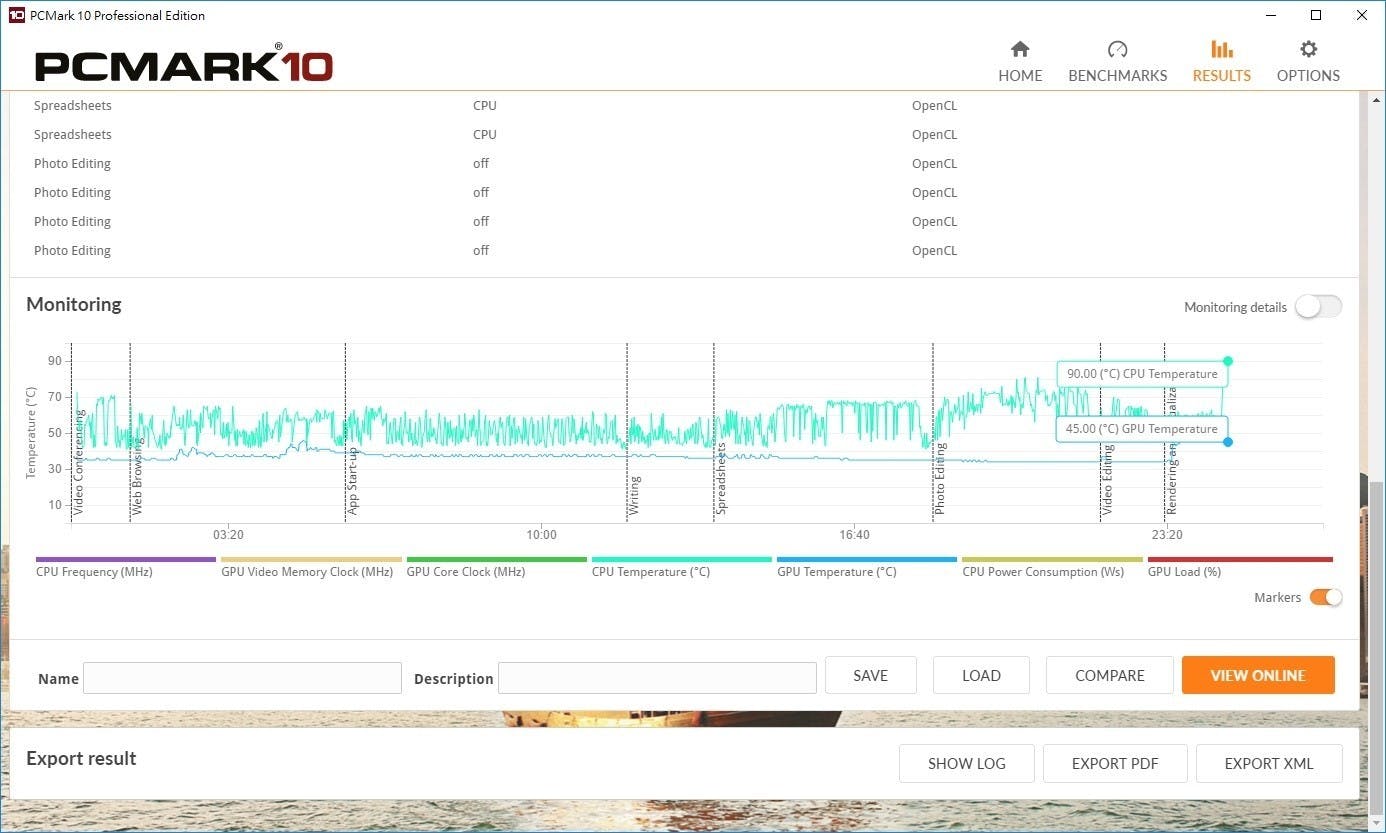Click the CPU Temperature graph endpoint dot
1386x833 pixels.
tap(1228, 361)
